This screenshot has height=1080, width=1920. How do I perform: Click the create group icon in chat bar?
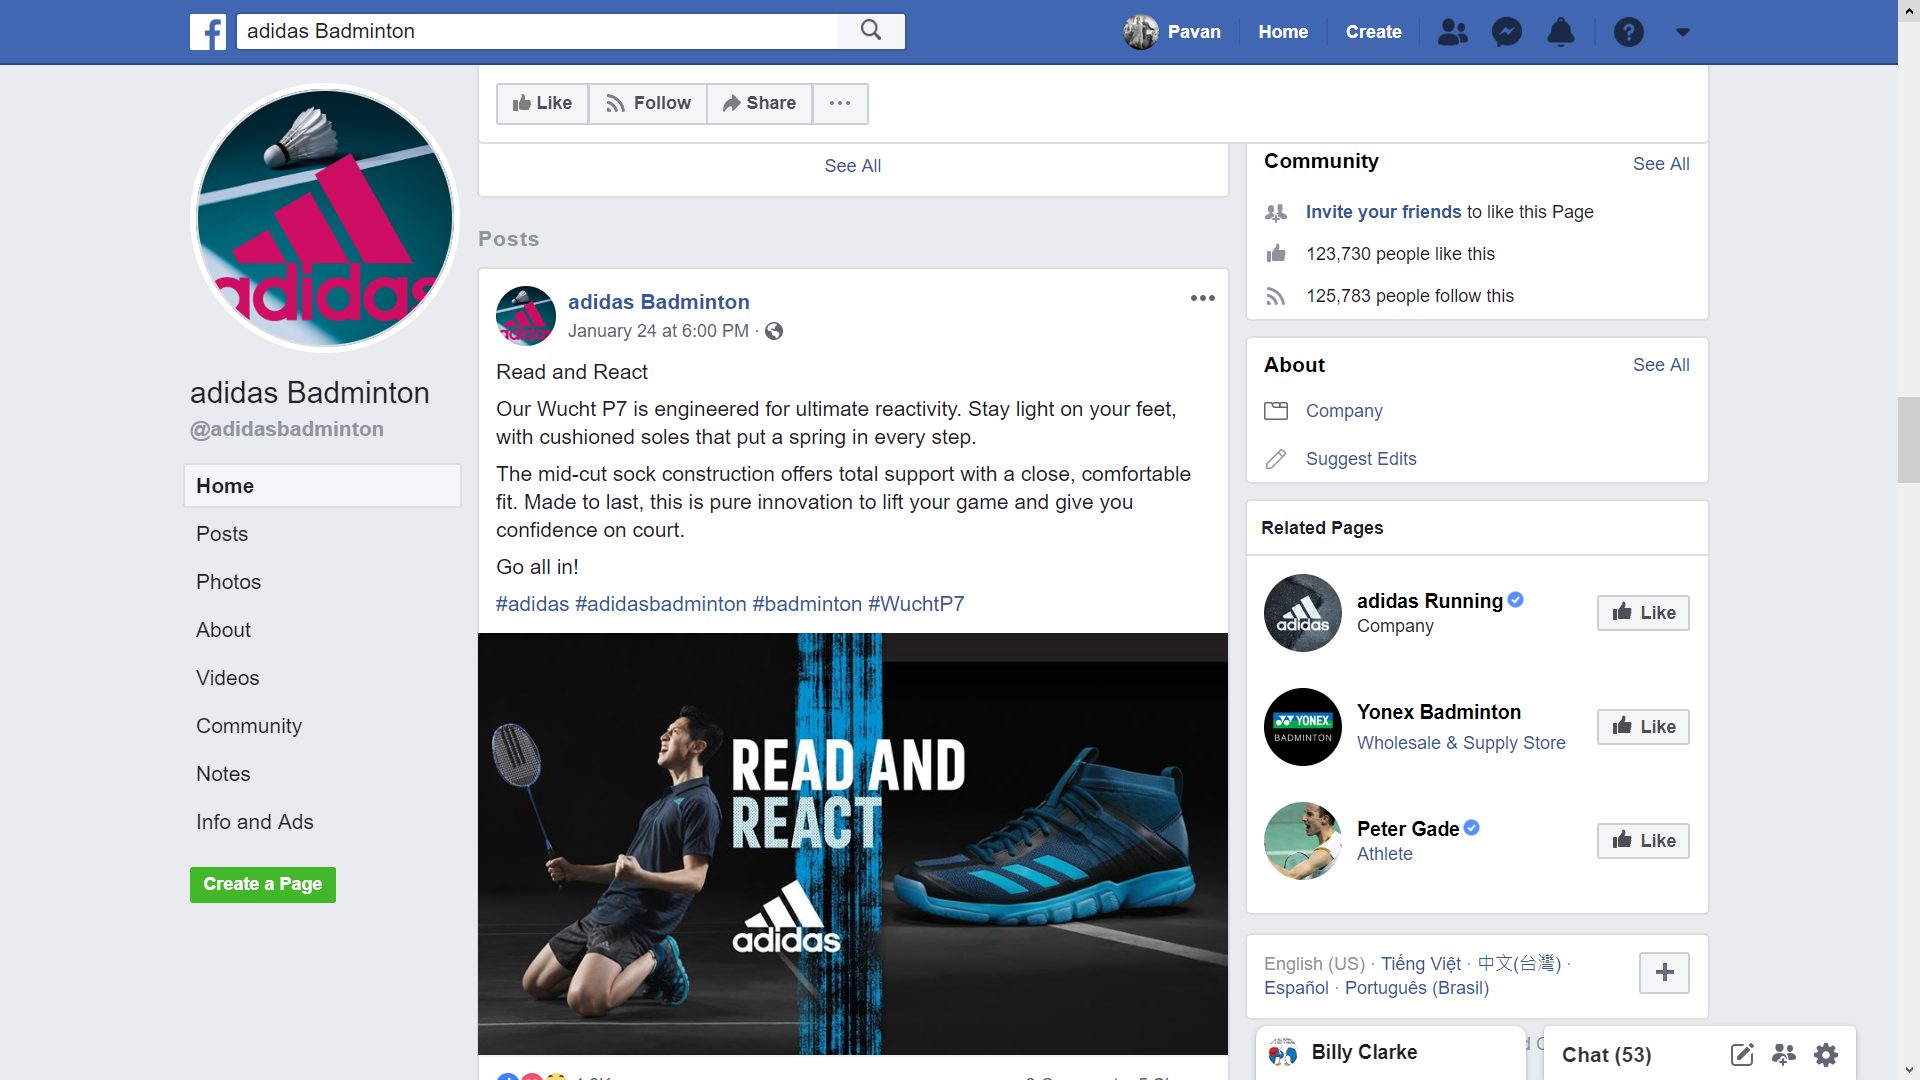pos(1784,1054)
